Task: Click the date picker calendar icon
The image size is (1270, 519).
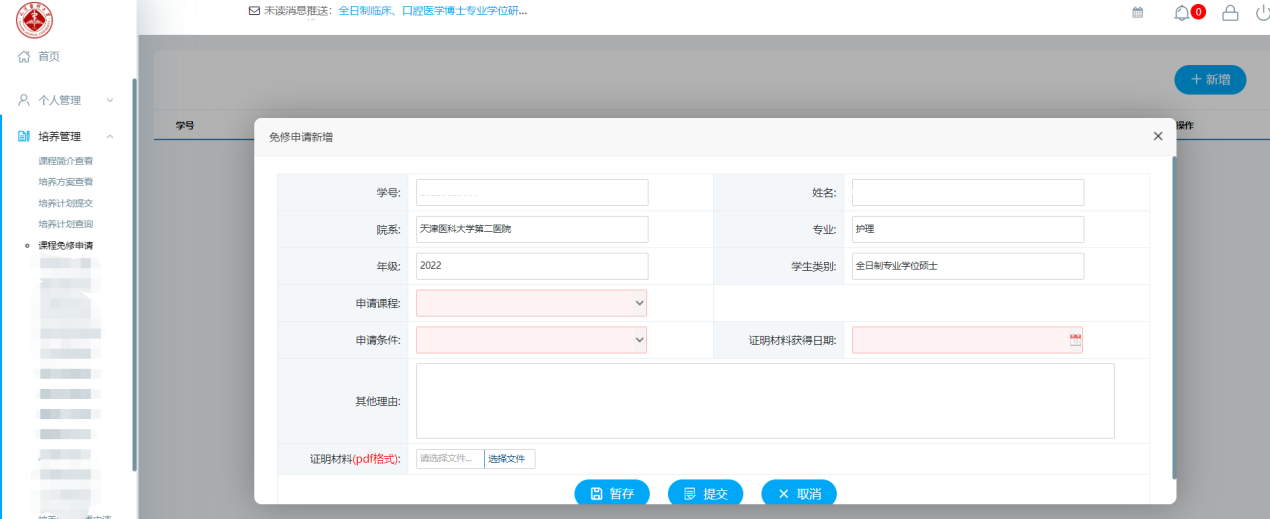Action: [x=1075, y=340]
